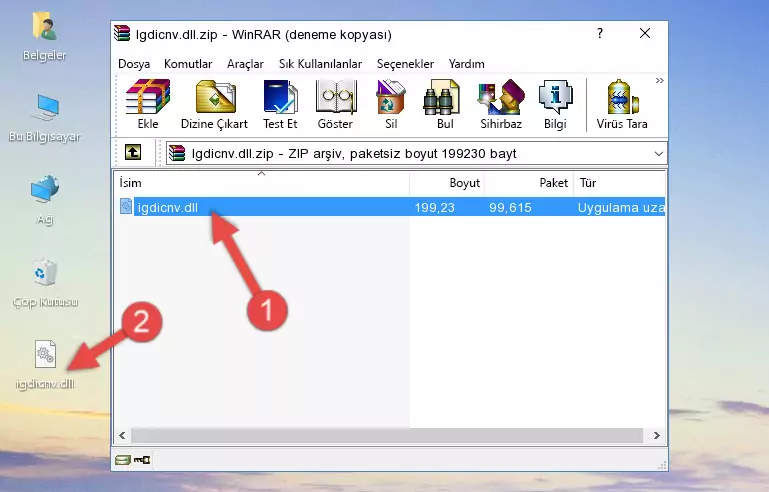Sort by Paket column header
Image resolution: width=769 pixels, height=492 pixels.
[x=529, y=183]
